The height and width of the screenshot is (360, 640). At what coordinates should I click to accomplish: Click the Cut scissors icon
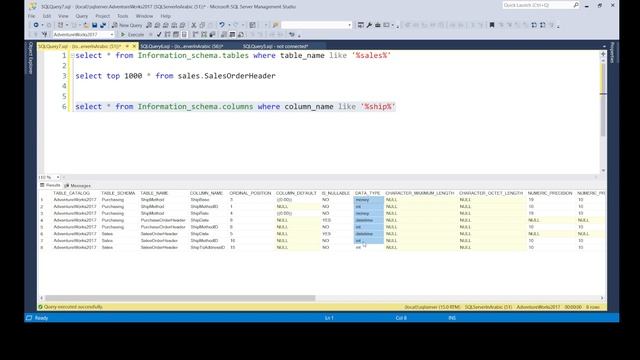click(x=194, y=25)
